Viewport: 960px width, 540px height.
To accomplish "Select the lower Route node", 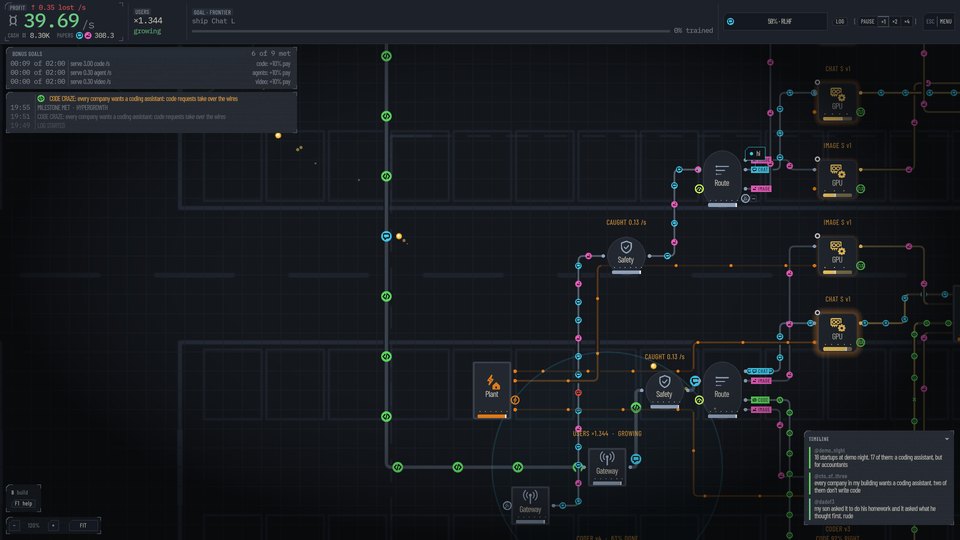I will pyautogui.click(x=722, y=390).
